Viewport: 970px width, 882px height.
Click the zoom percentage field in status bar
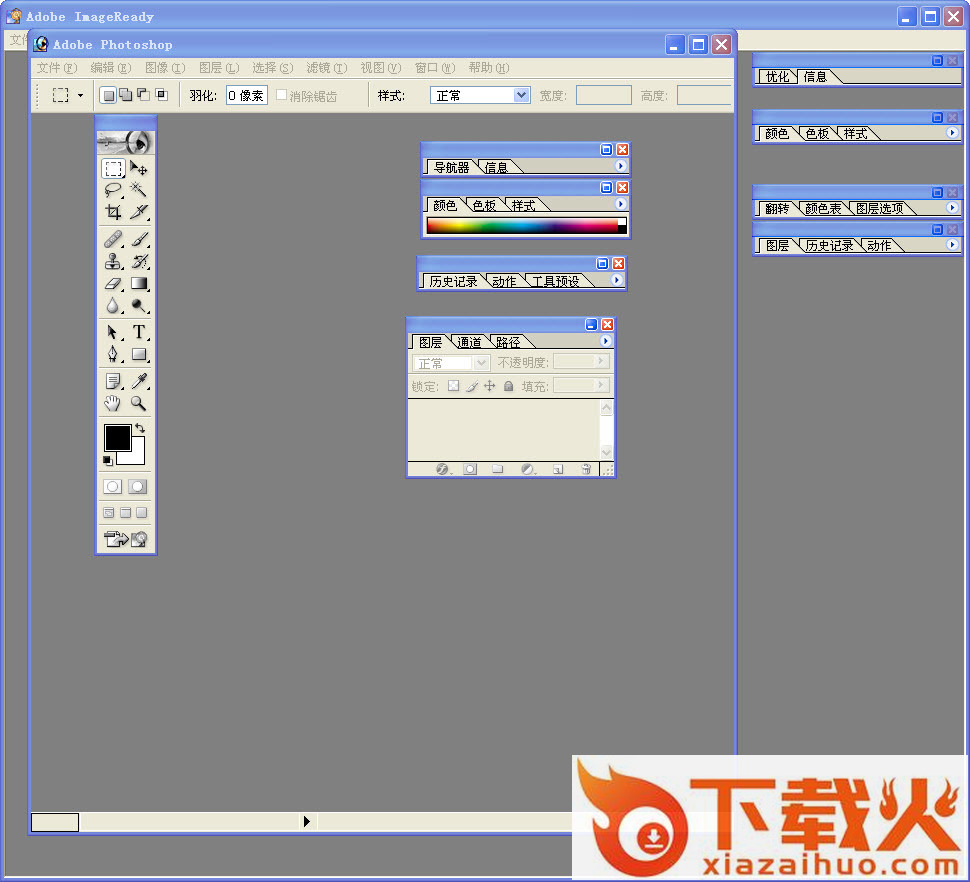(55, 822)
